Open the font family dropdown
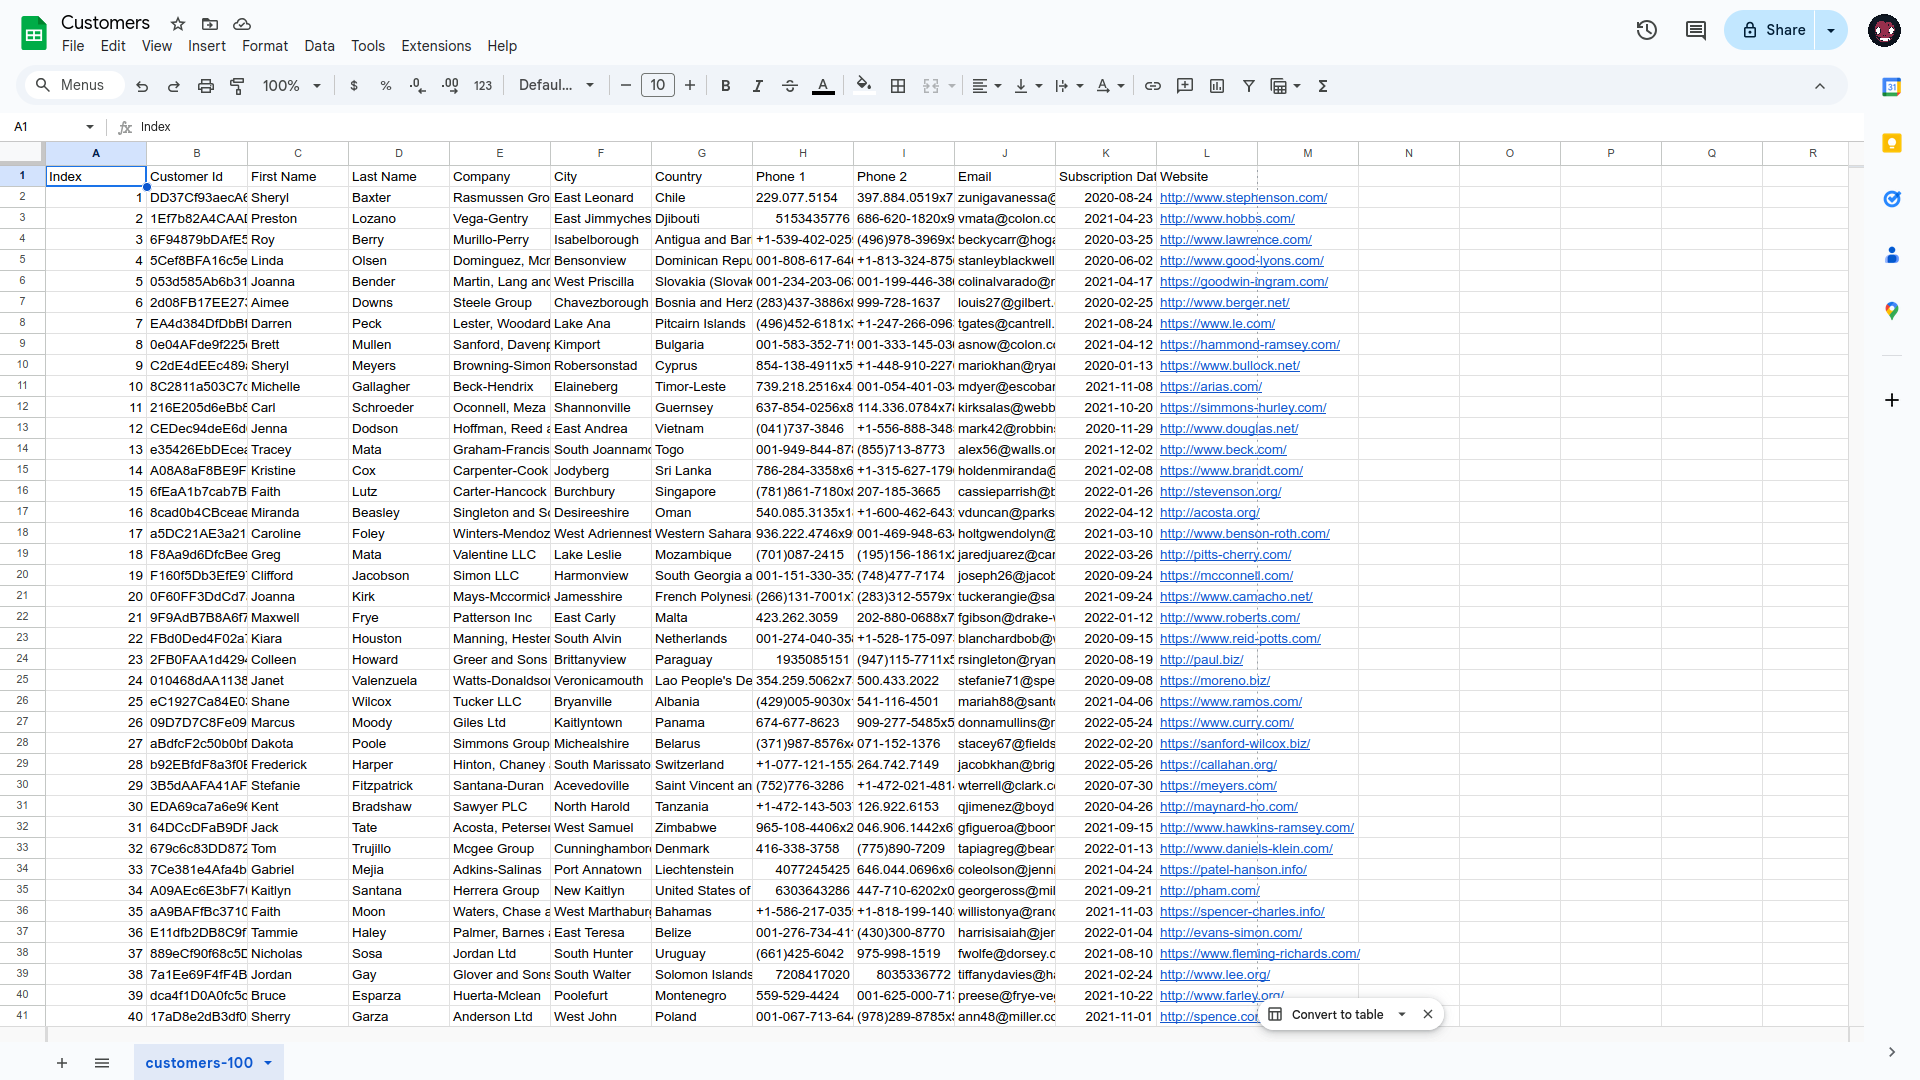Screen dimensions: 1920x1080 click(x=556, y=86)
